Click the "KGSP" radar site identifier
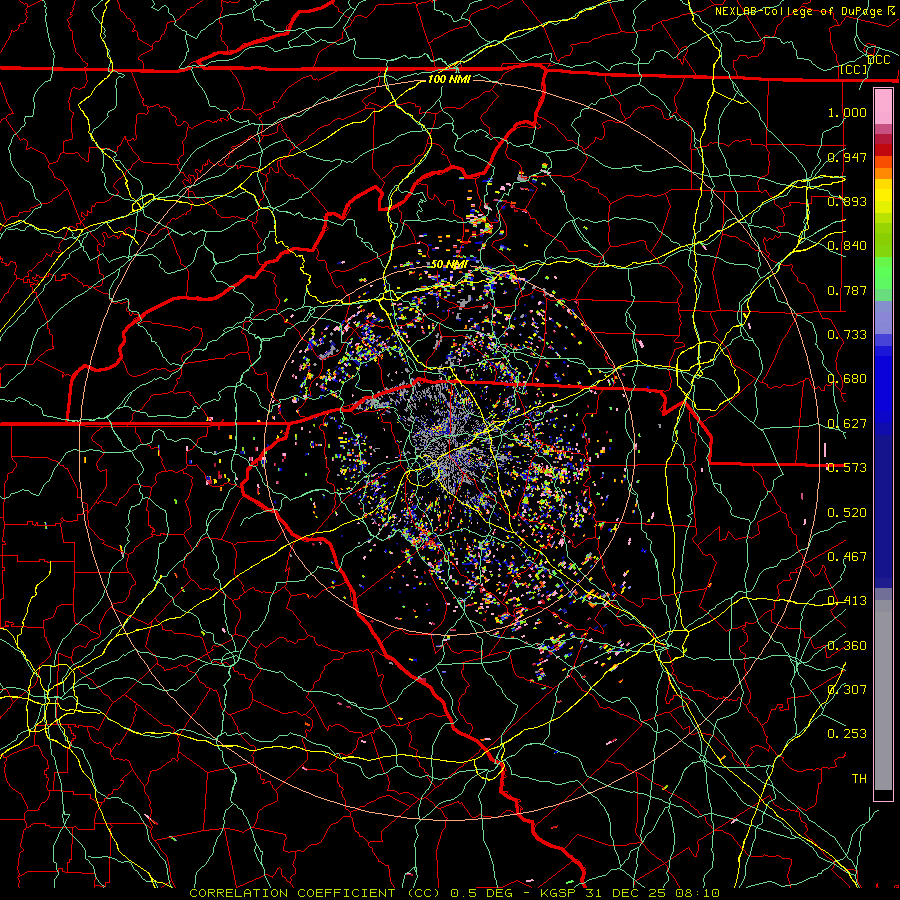900x900 pixels. click(x=559, y=893)
